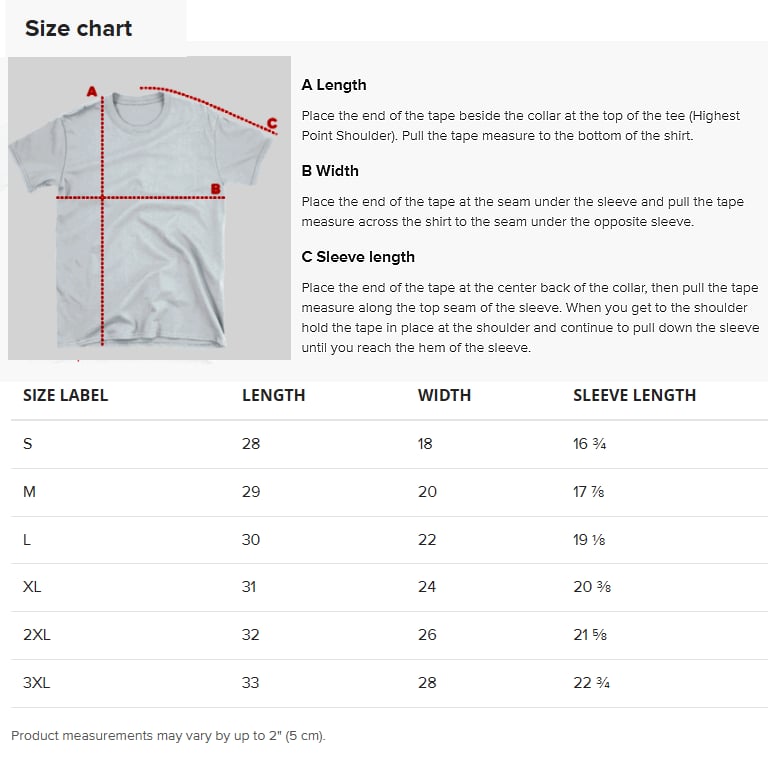Select the XL size row label
Viewport: 768px width, 768px height.
click(x=32, y=587)
